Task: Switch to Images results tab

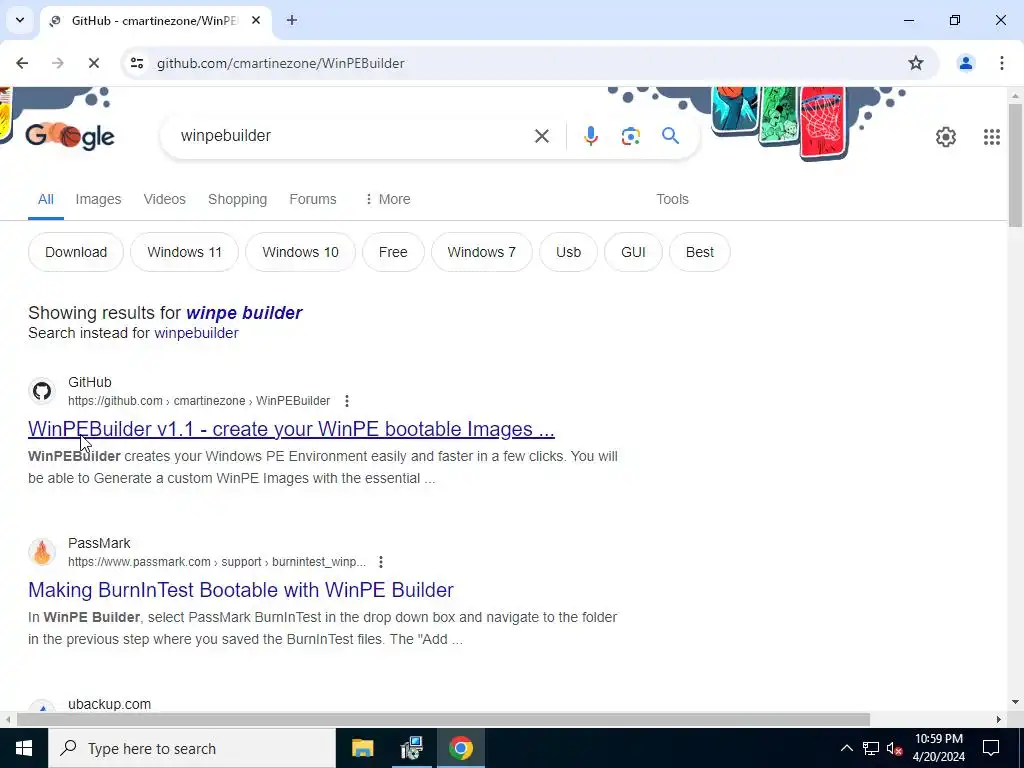Action: pyautogui.click(x=98, y=199)
